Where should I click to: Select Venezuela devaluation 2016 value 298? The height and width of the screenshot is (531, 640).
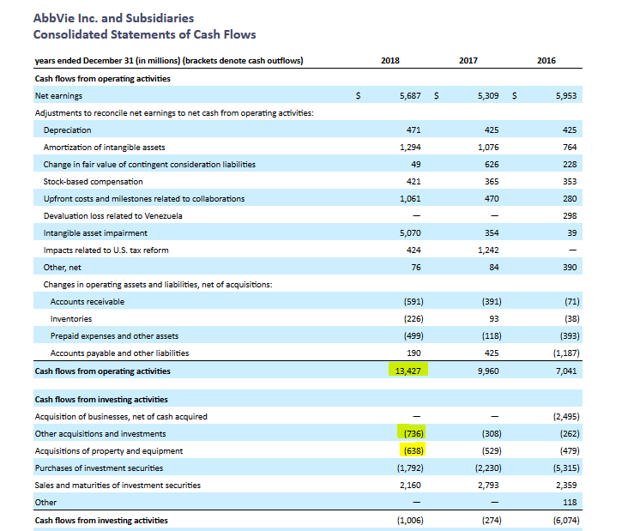pos(570,216)
